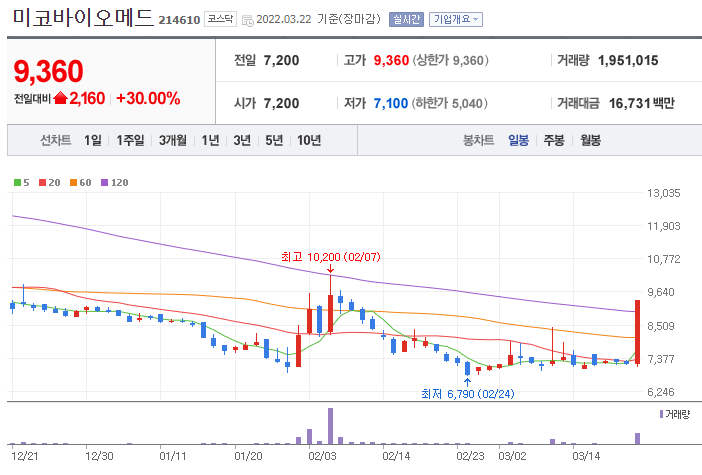This screenshot has width=702, height=475.
Task: Click the 거래량 legend in volume chart
Action: point(675,414)
